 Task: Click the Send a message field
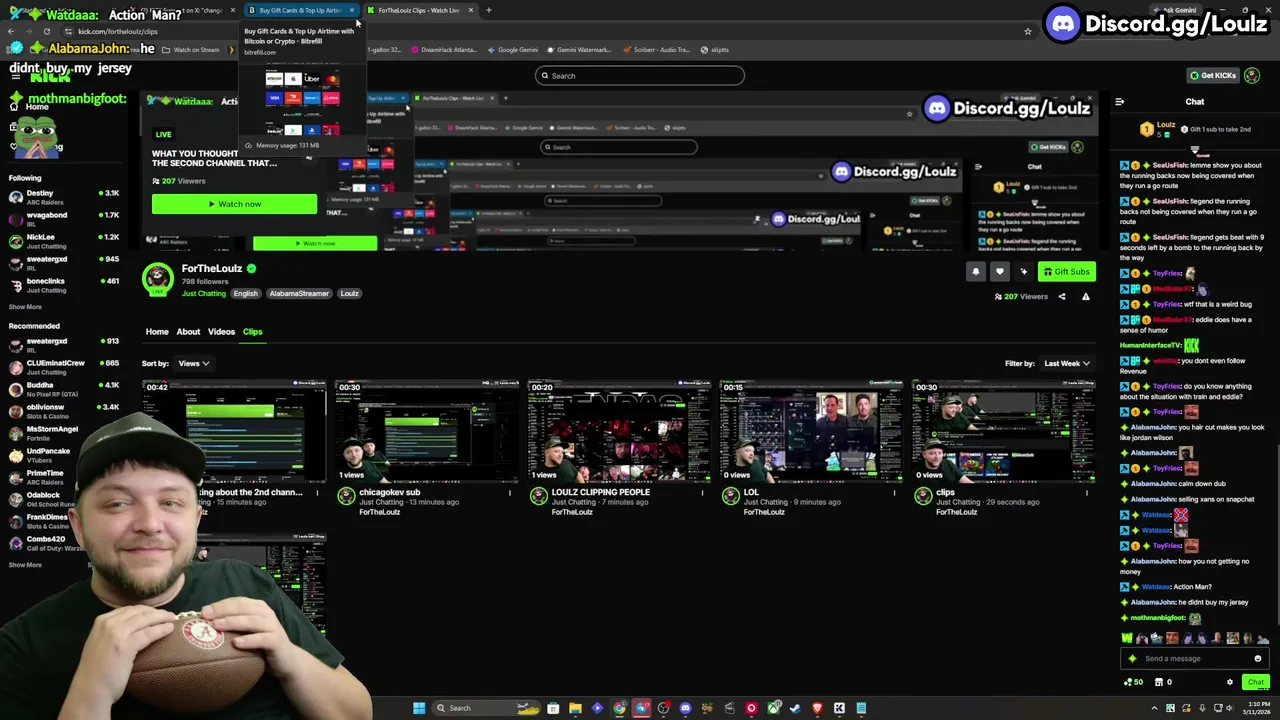[1194, 658]
